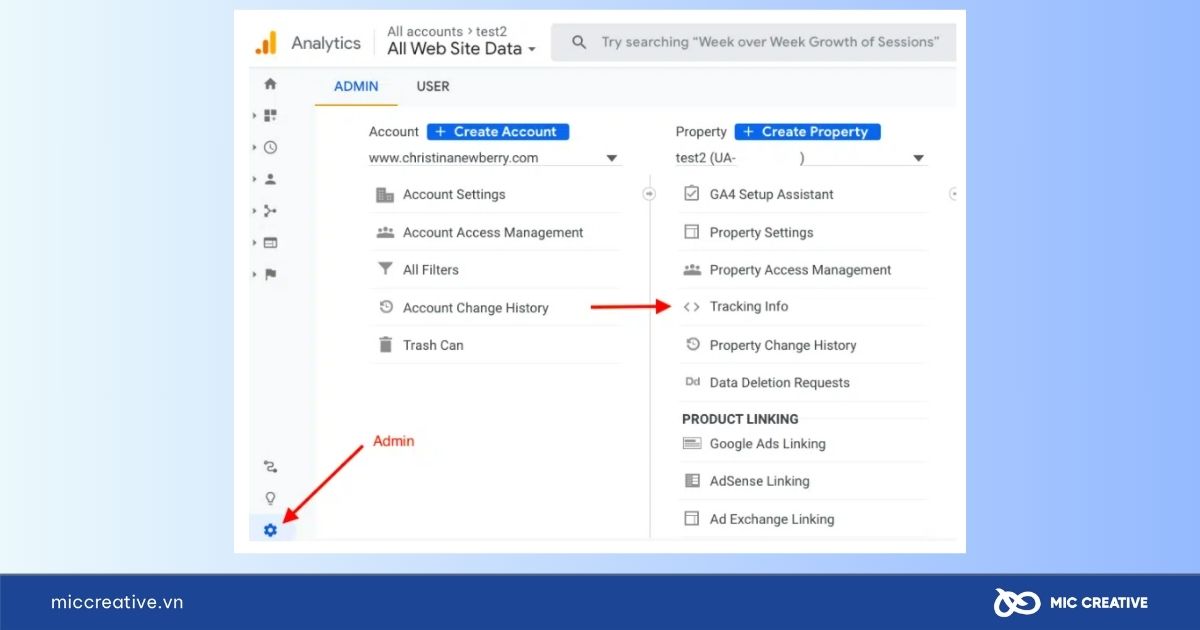Open the Attribution path icon
This screenshot has height=630, width=1200.
[x=270, y=467]
